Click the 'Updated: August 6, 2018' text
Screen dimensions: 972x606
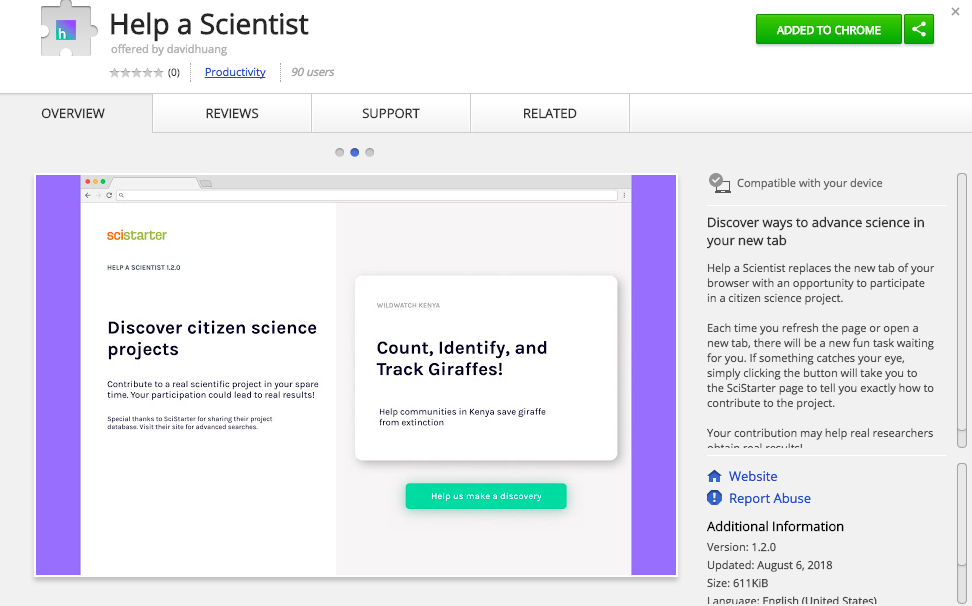769,565
